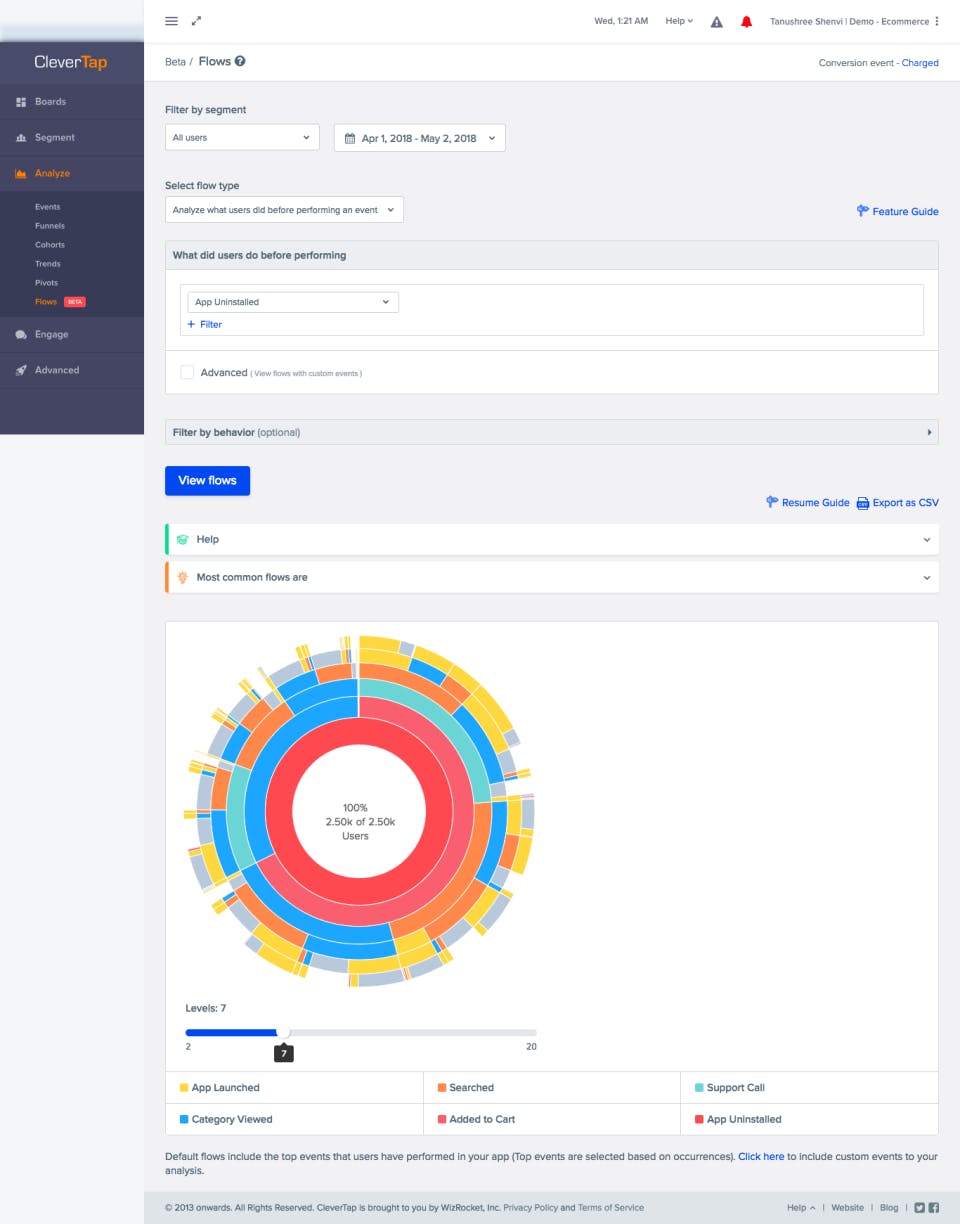The width and height of the screenshot is (960, 1224).
Task: Open the Apr 1 - May 2 date picker
Action: (x=419, y=137)
